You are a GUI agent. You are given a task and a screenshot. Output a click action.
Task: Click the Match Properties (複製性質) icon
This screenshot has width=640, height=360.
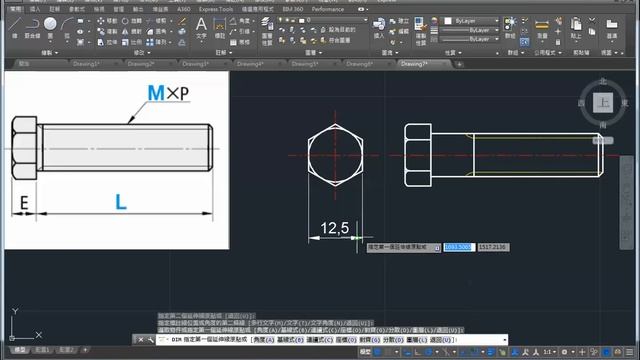point(420,31)
